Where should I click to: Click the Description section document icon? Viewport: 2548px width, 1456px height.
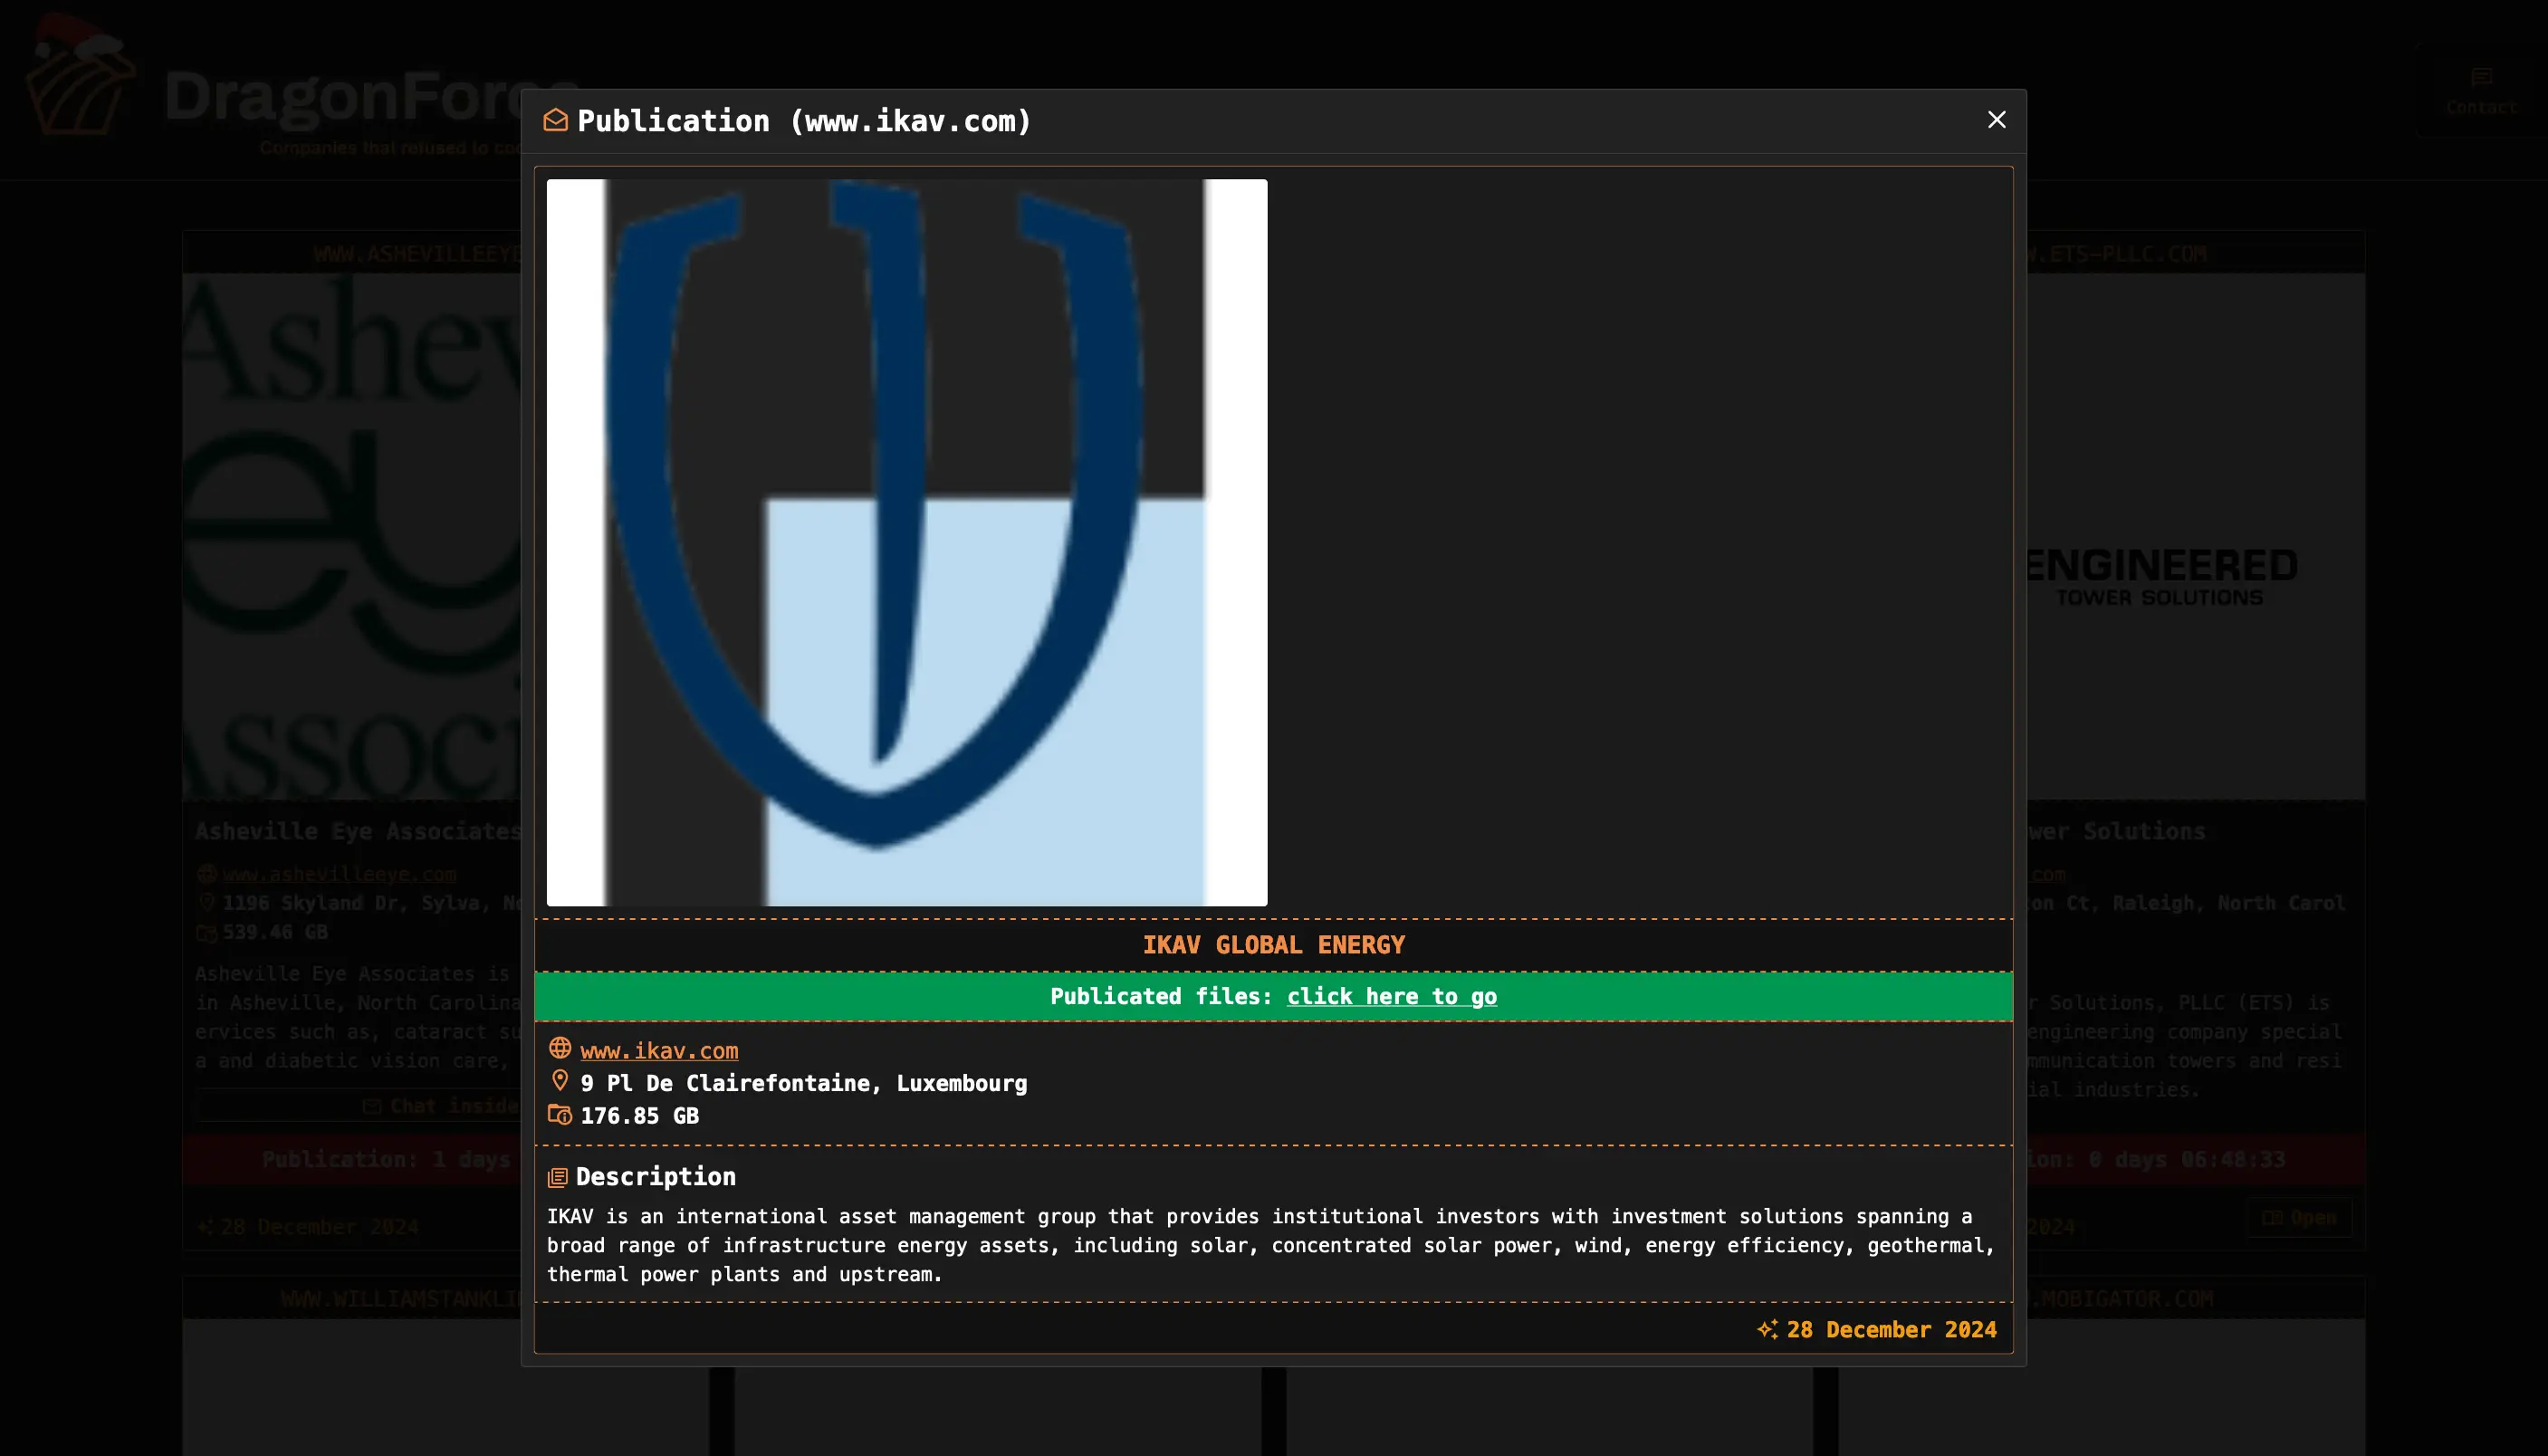tap(558, 1177)
